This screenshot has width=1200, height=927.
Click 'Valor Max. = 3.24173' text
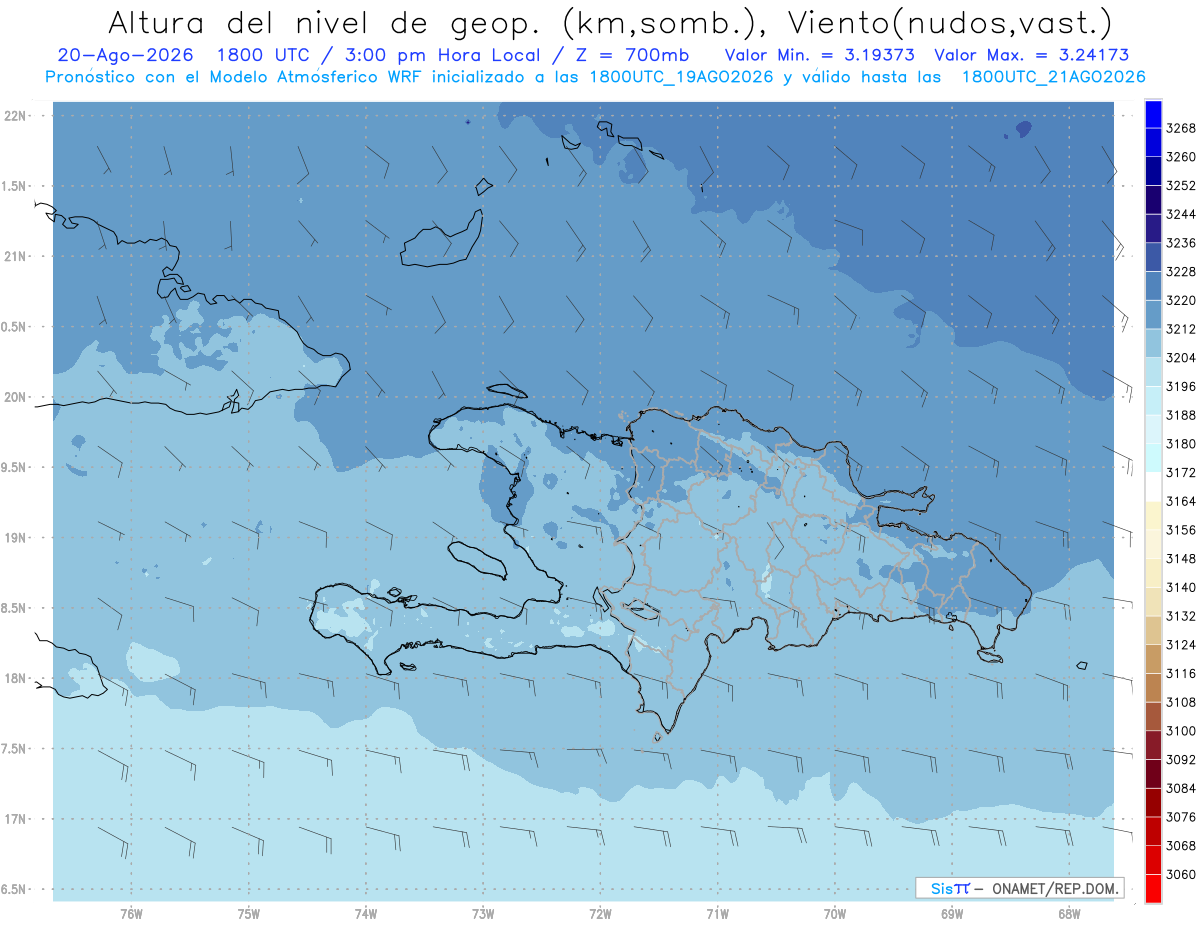pos(1032,55)
